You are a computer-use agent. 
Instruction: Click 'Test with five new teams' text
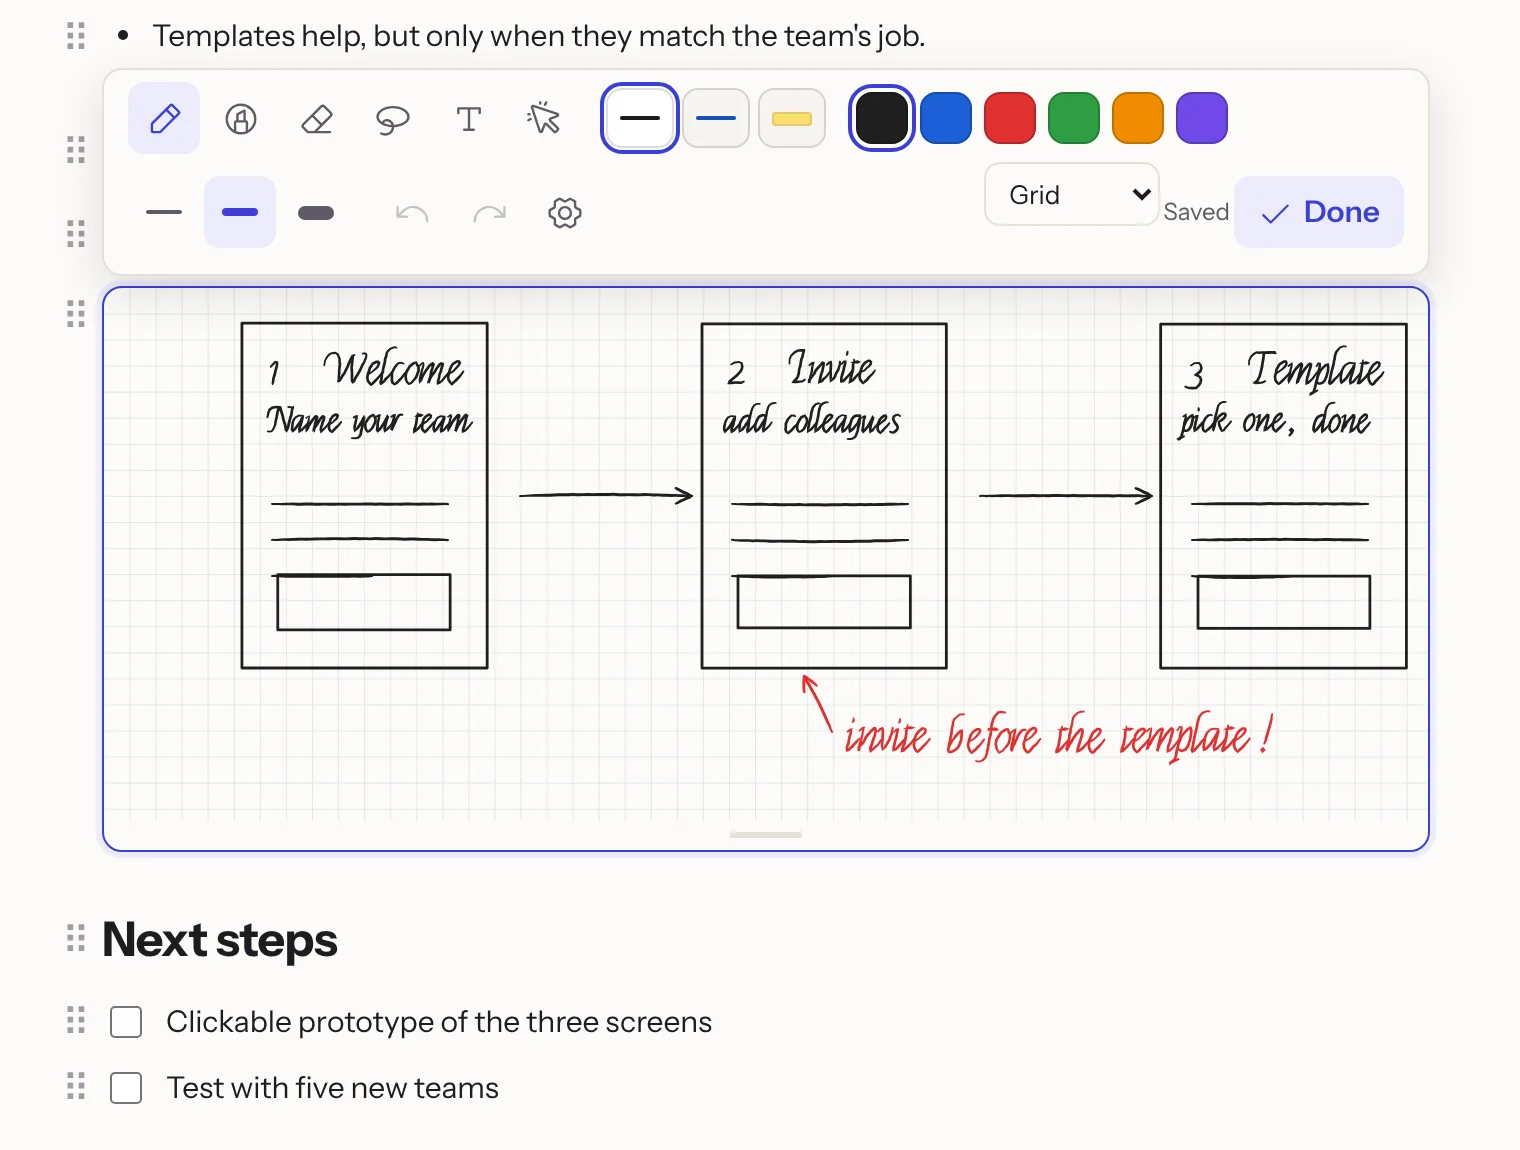333,1088
